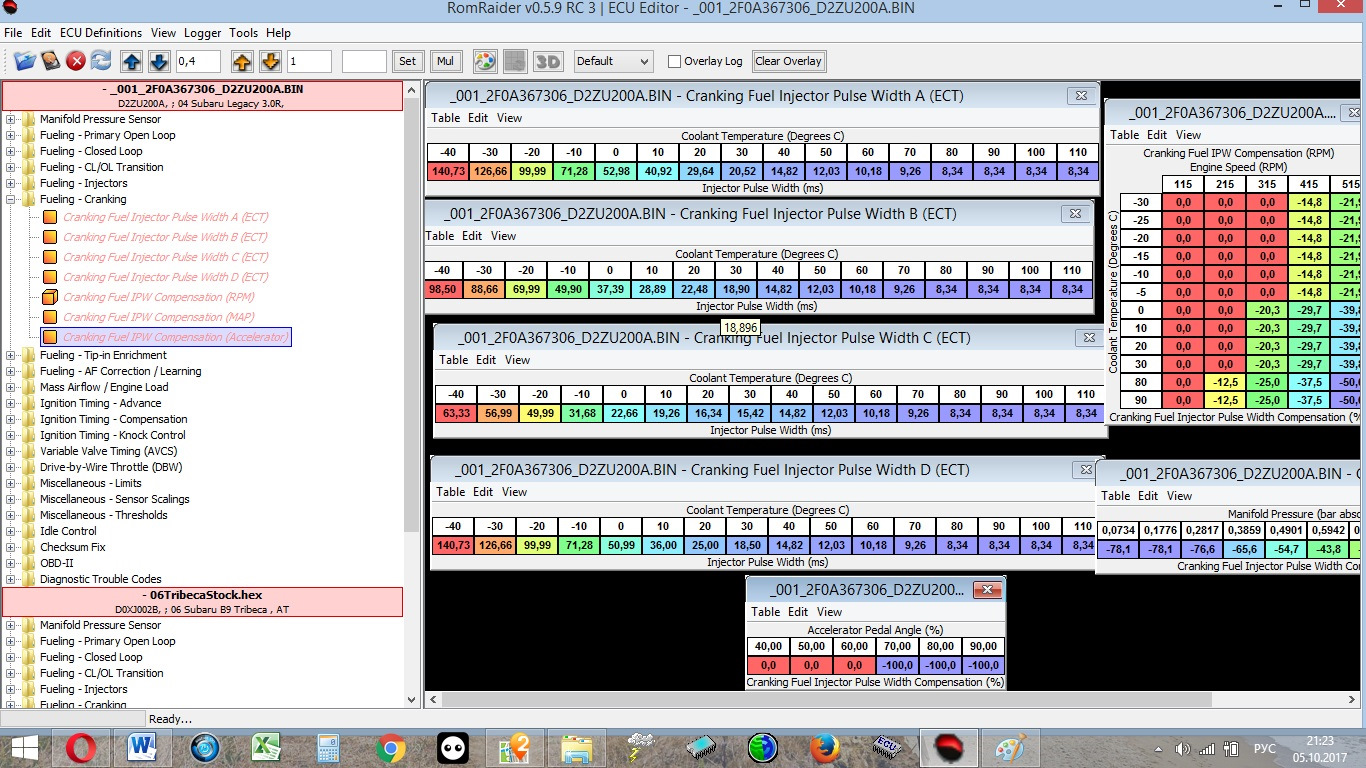Open Microsoft Word from the taskbar

[142, 748]
